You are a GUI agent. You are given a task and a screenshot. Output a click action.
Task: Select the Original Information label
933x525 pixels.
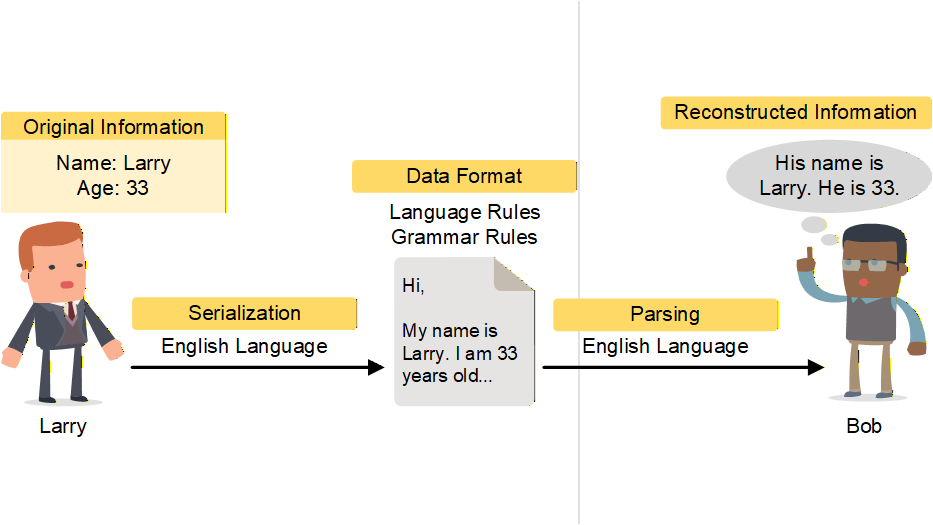(x=113, y=127)
